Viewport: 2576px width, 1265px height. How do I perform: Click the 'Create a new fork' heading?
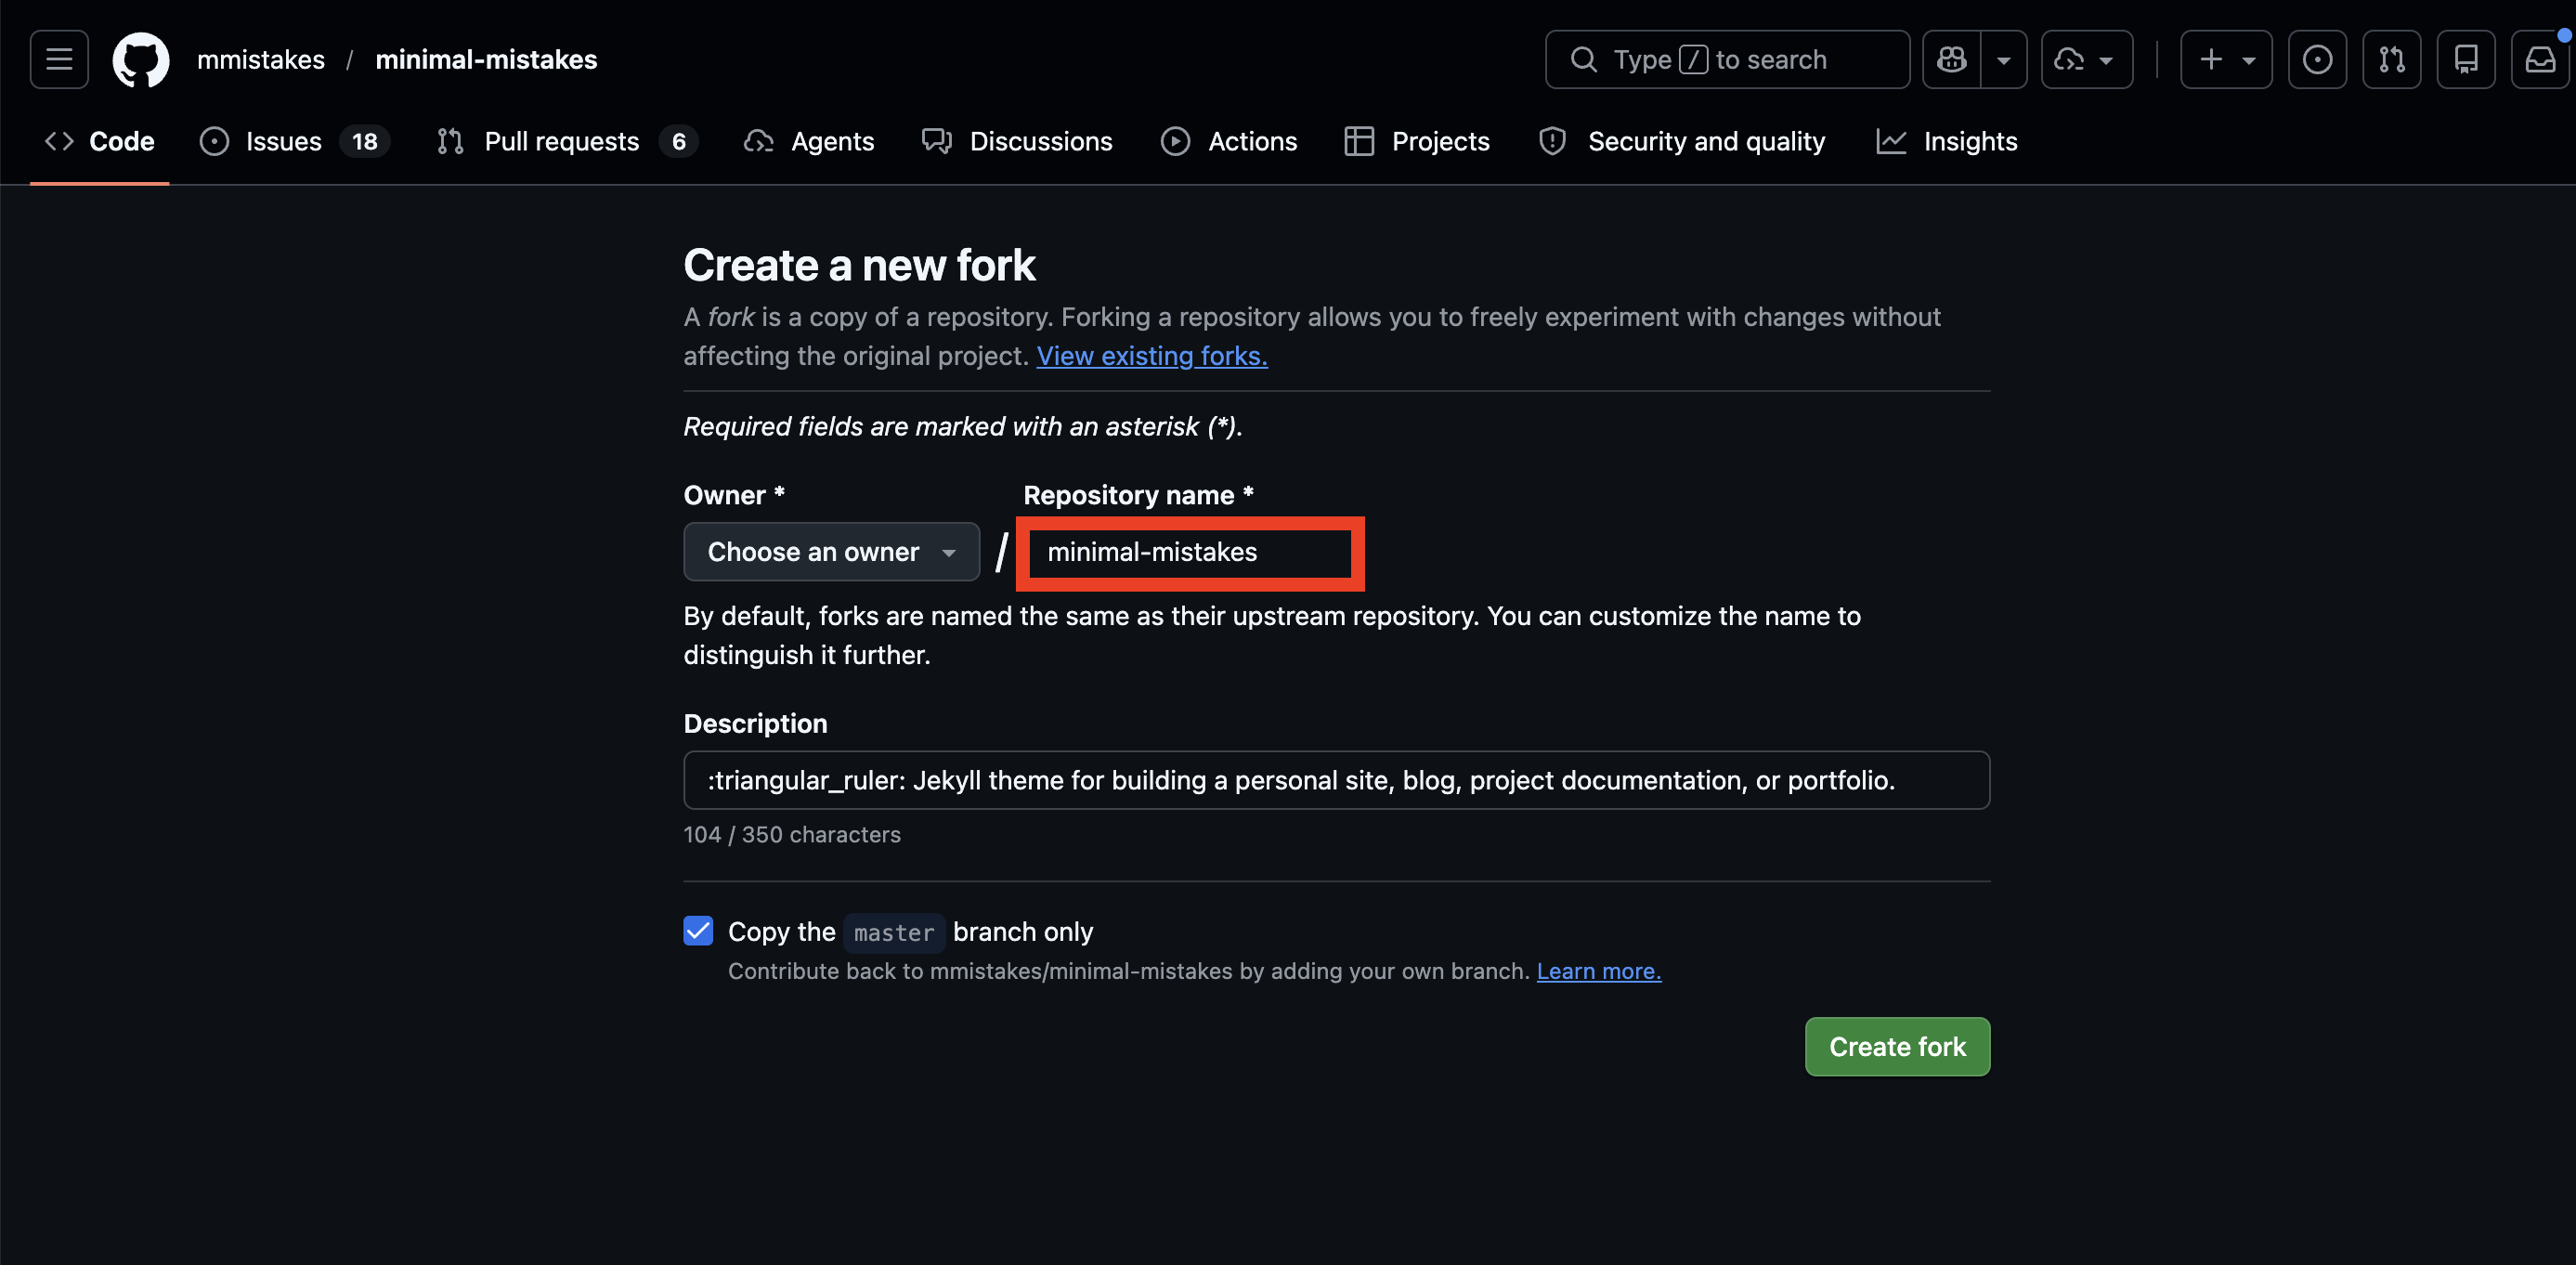click(859, 266)
